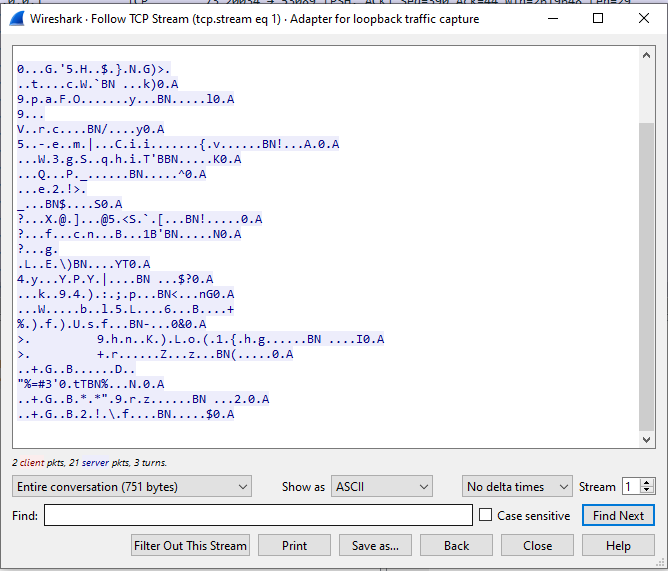Maximize the Follow TCP Stream window
Viewport: 668px width, 571px height.
click(597, 18)
